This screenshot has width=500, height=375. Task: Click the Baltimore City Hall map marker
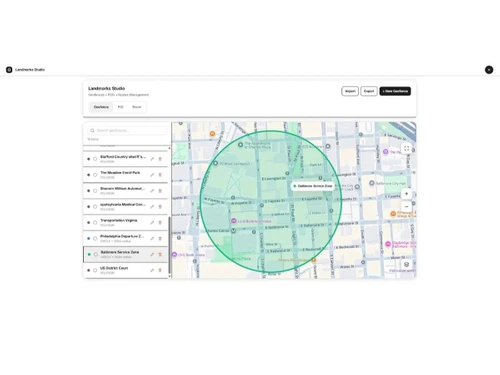point(372,183)
